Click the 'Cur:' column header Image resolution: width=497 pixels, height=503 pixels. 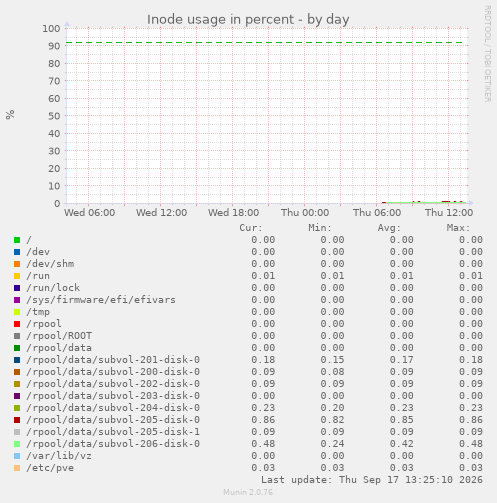click(x=251, y=228)
